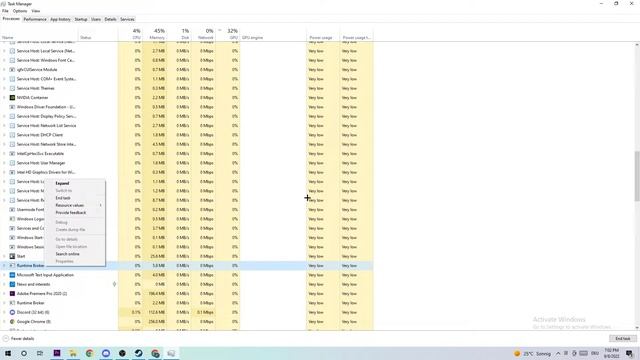Image resolution: width=640 pixels, height=360 pixels.
Task: Collapse view with Fewer details
Action: 18,339
